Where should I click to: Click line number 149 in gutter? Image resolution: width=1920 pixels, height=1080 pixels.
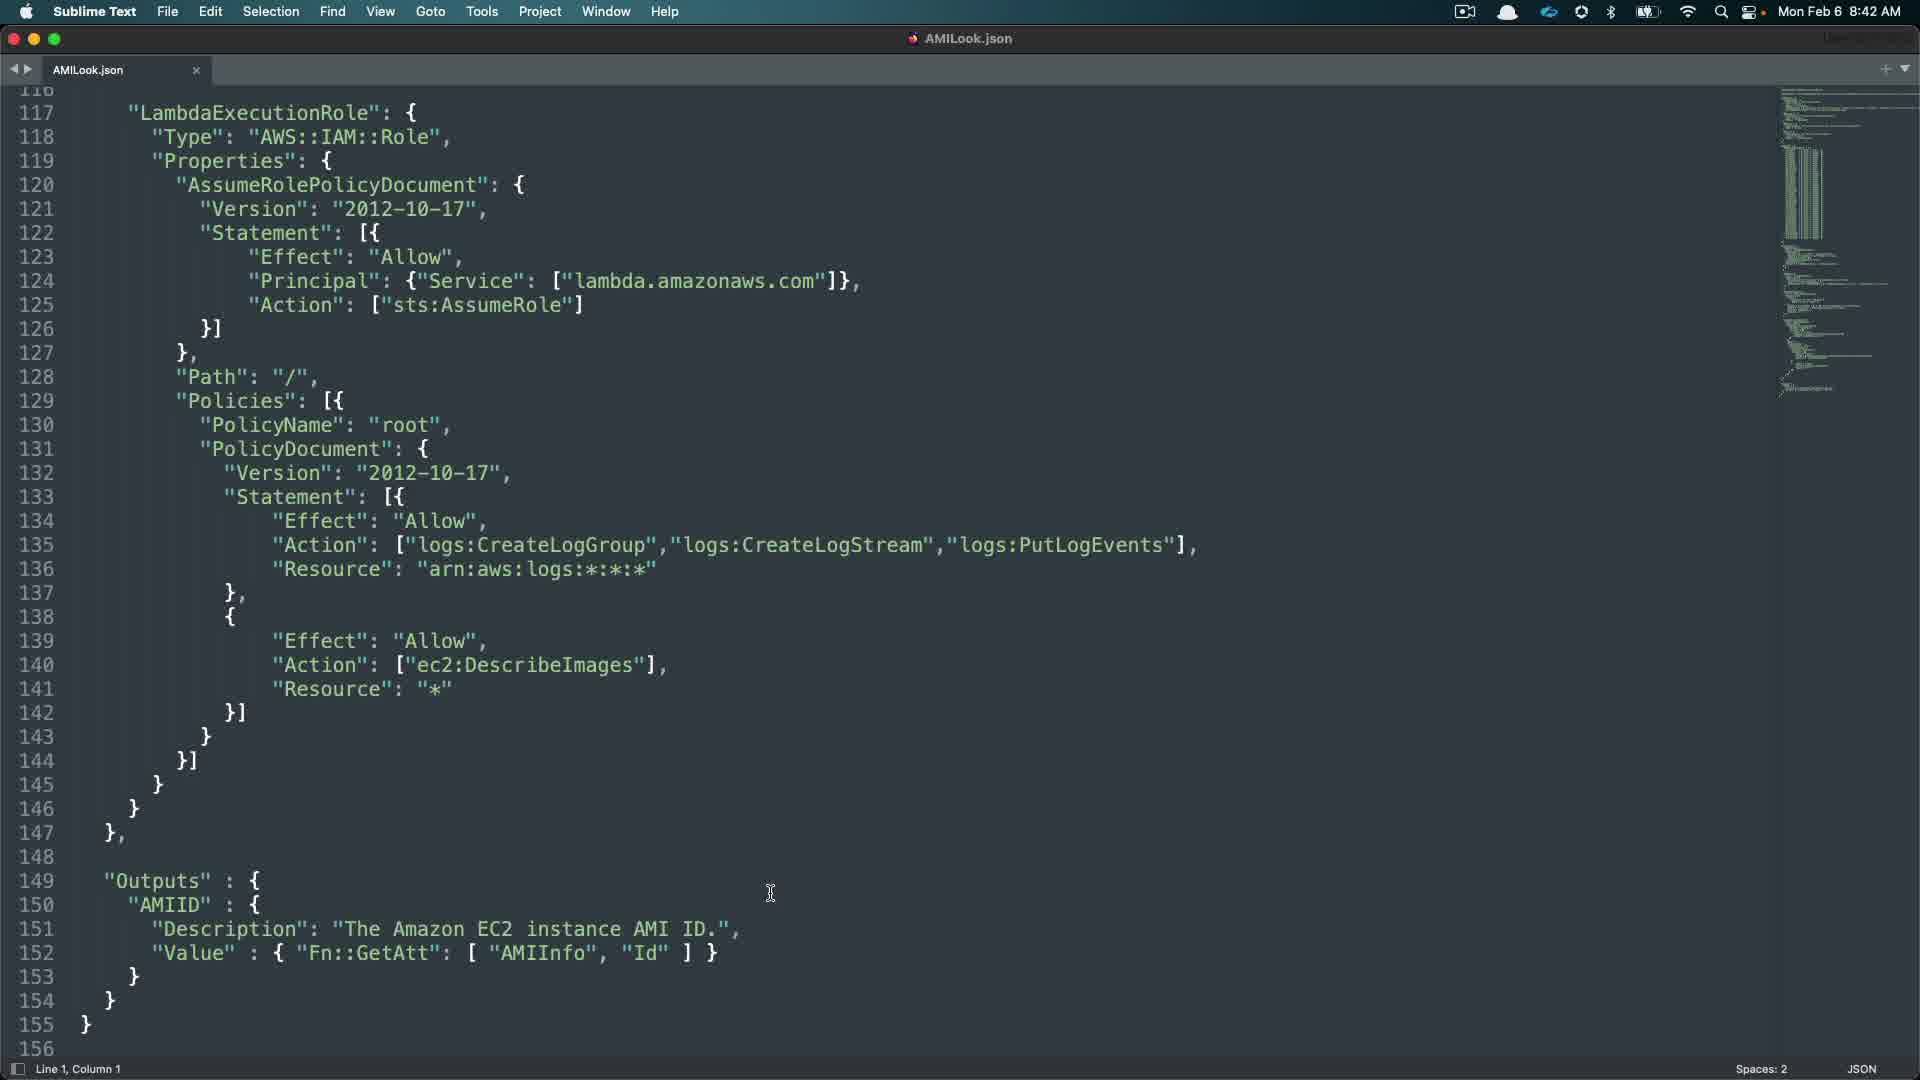click(x=36, y=881)
